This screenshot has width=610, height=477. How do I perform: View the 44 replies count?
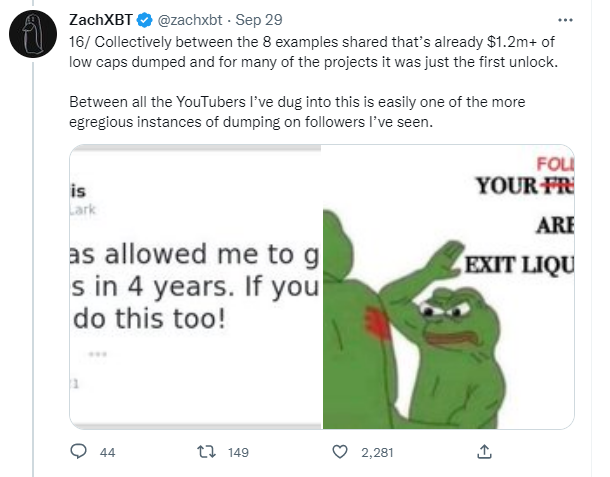click(x=108, y=452)
